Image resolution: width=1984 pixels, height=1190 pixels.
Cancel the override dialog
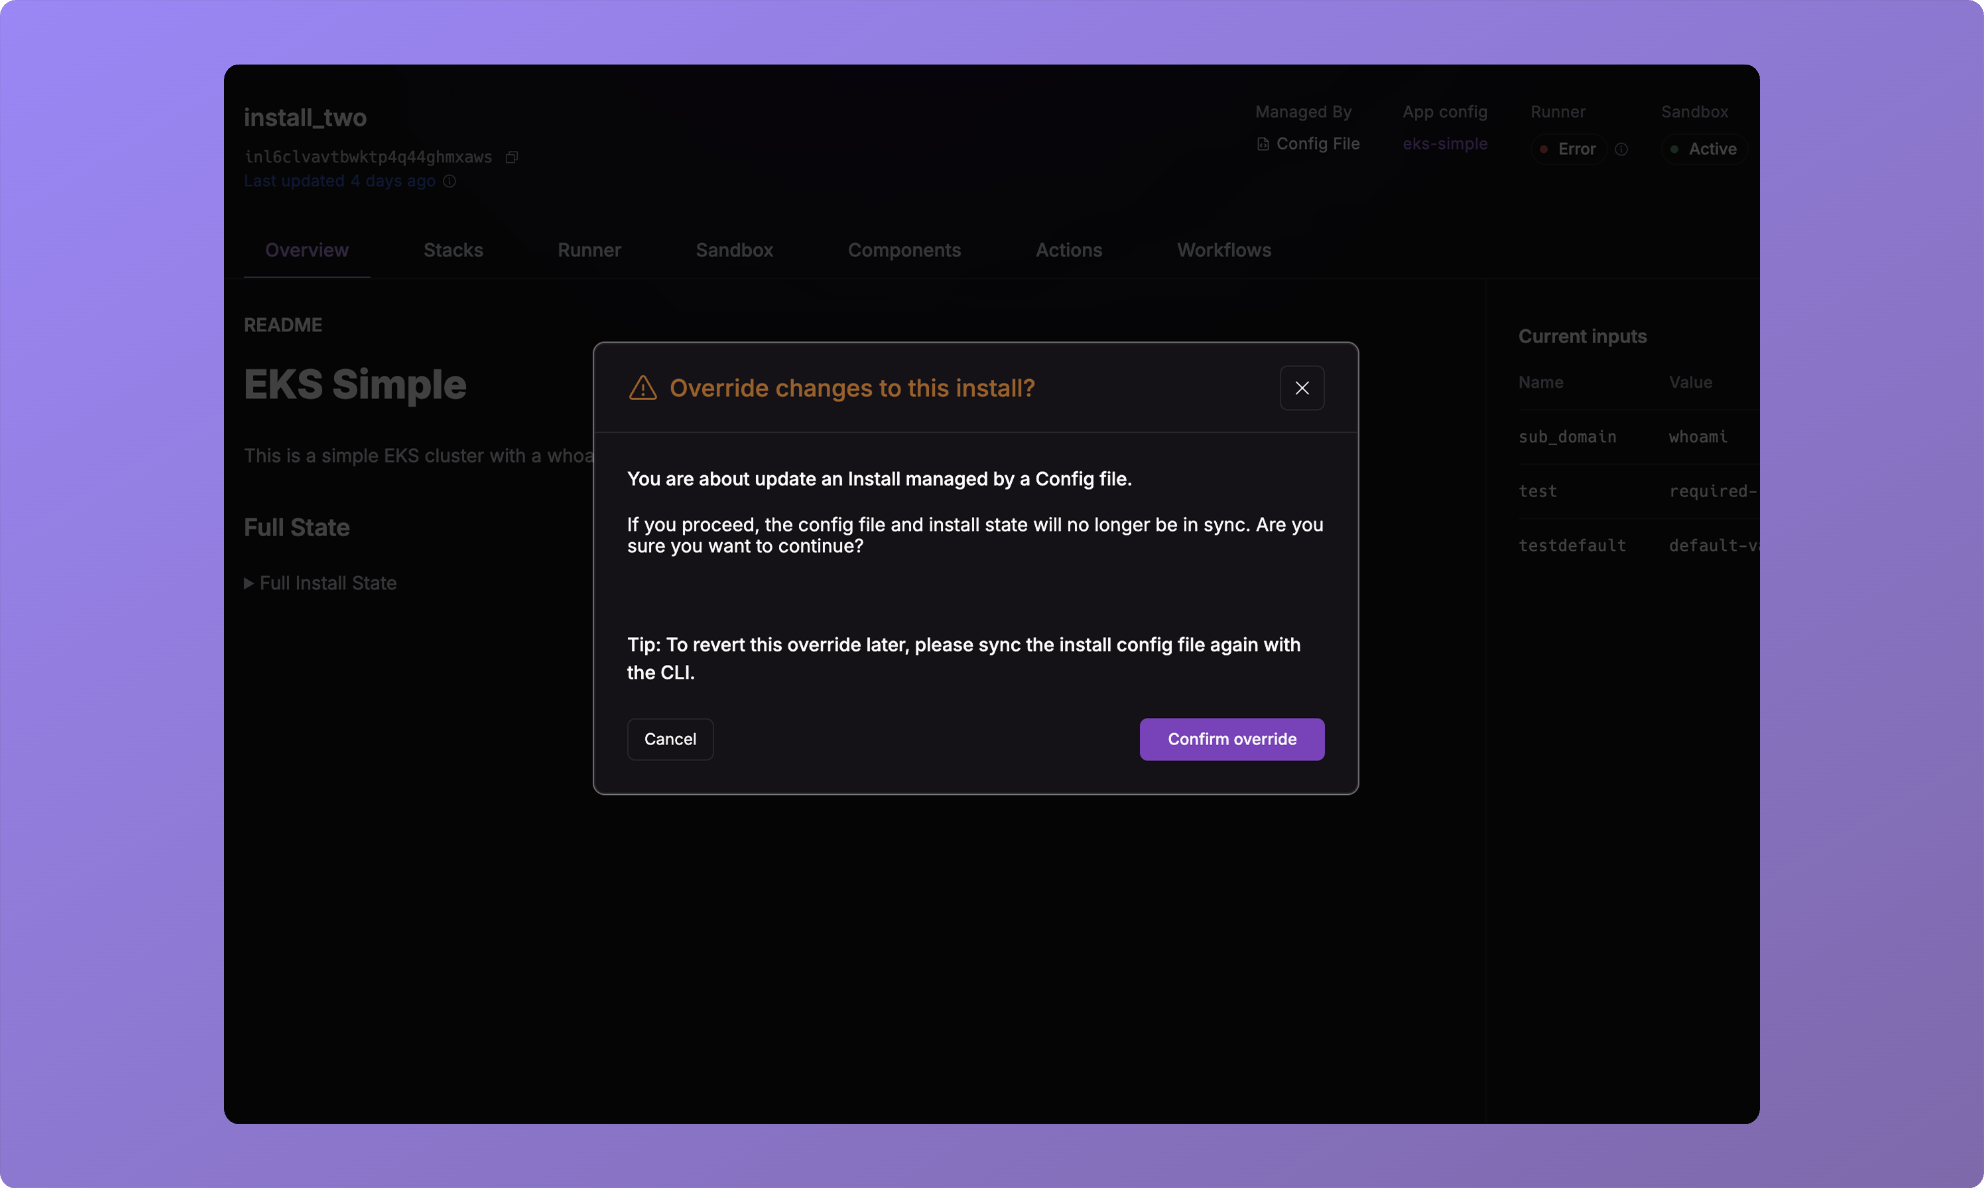tap(670, 739)
